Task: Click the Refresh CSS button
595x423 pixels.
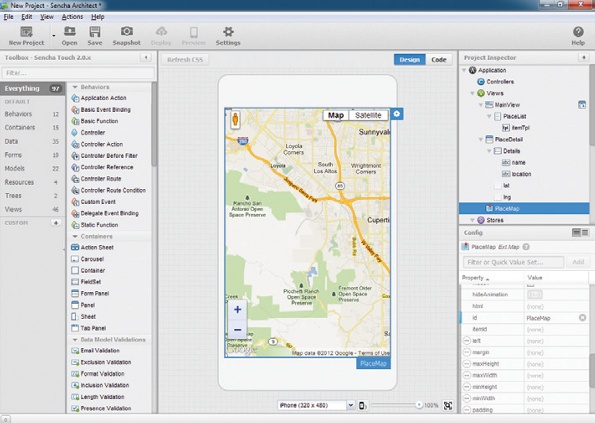Action: 185,60
